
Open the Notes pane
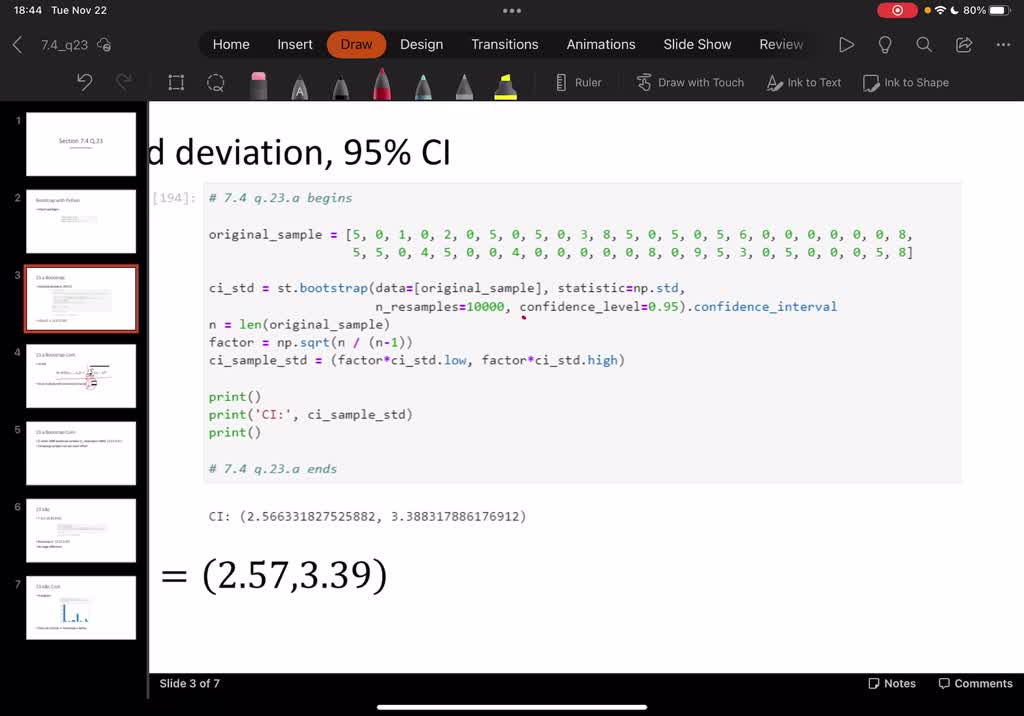891,684
